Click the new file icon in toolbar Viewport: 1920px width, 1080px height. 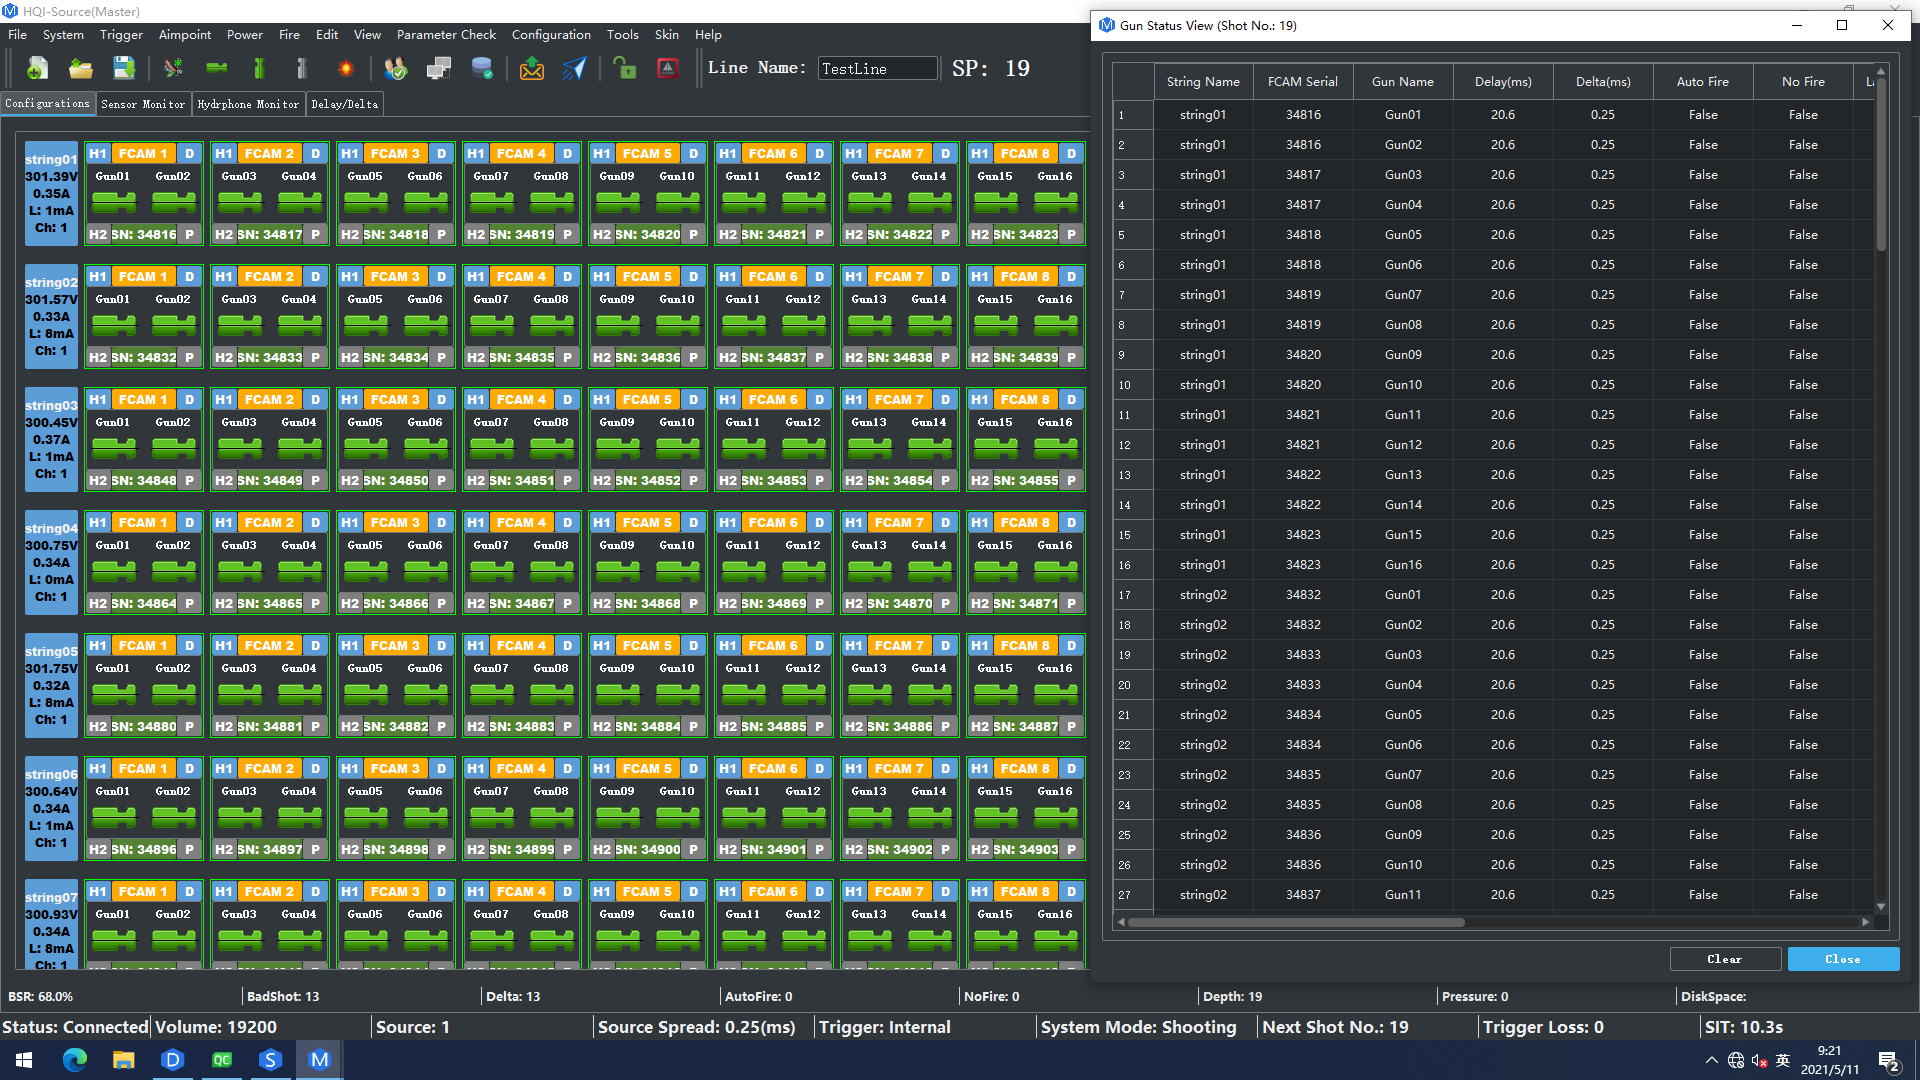(x=37, y=68)
